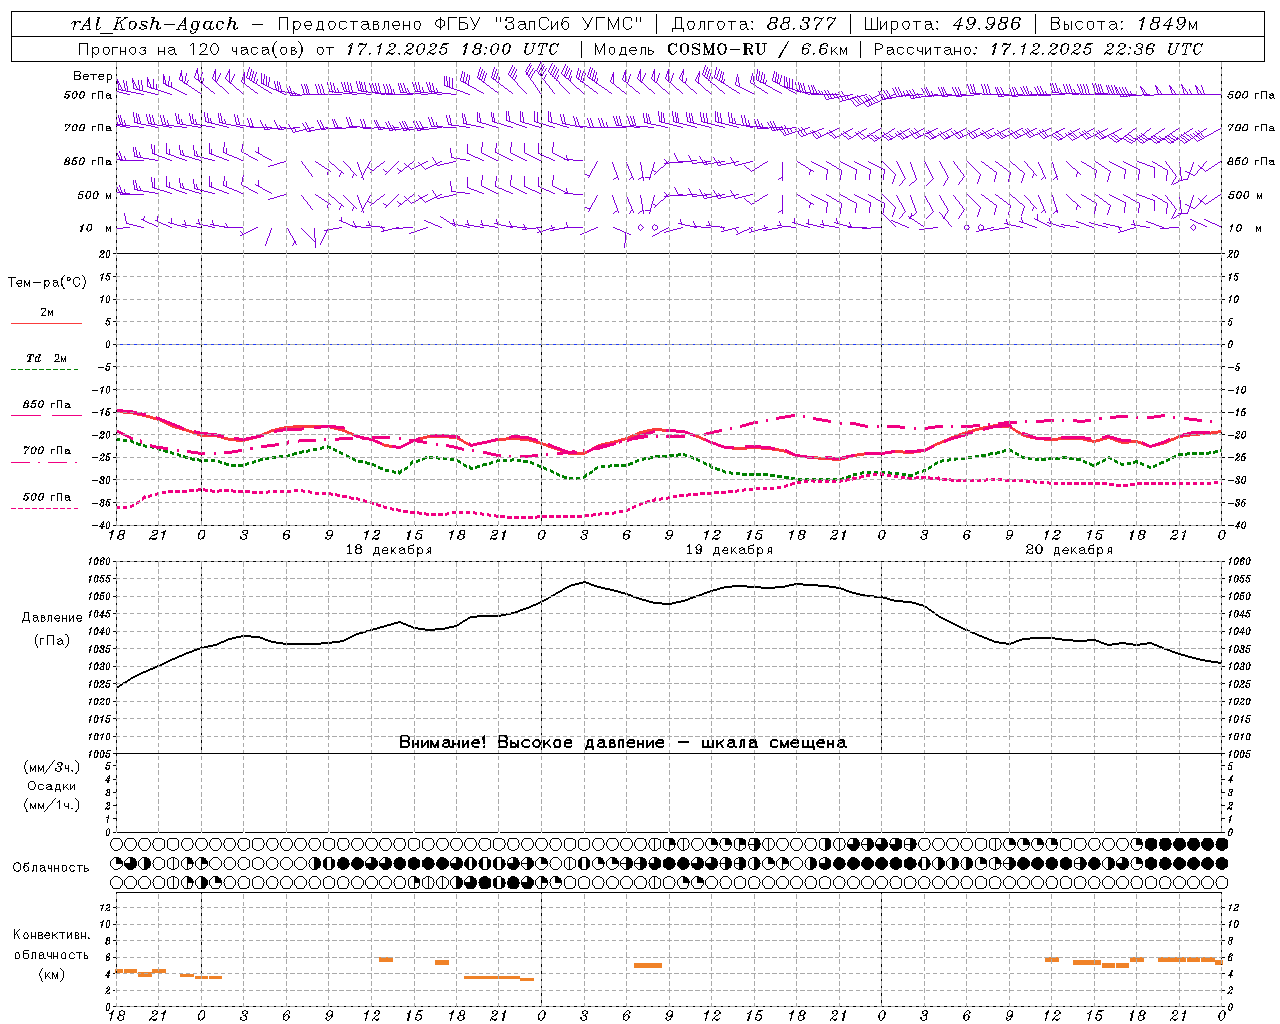Viewport: 1280px width, 1024px height.
Task: Click the 19 декабря date label
Action: (x=729, y=550)
